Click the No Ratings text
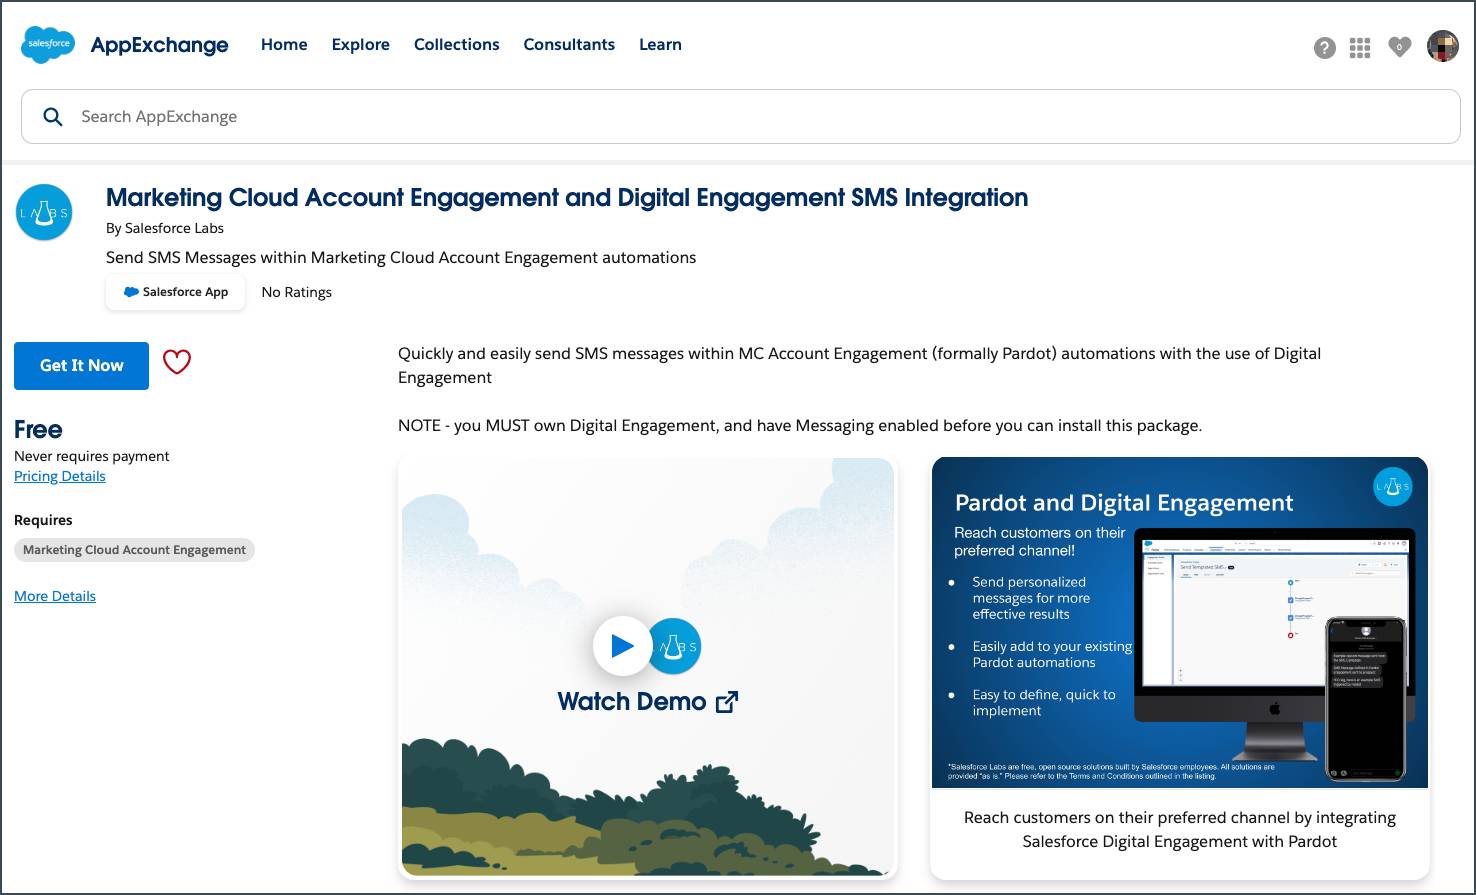Image resolution: width=1476 pixels, height=895 pixels. tap(297, 292)
